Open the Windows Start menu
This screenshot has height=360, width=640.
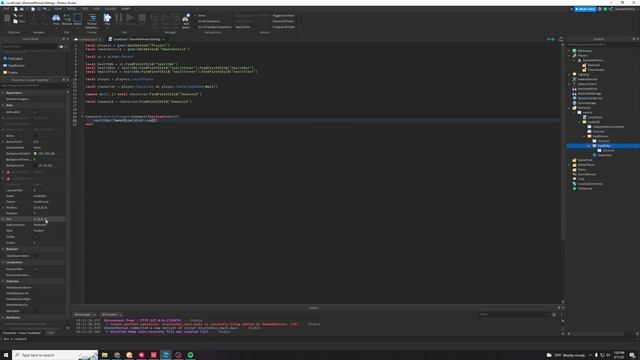[x=6, y=355]
